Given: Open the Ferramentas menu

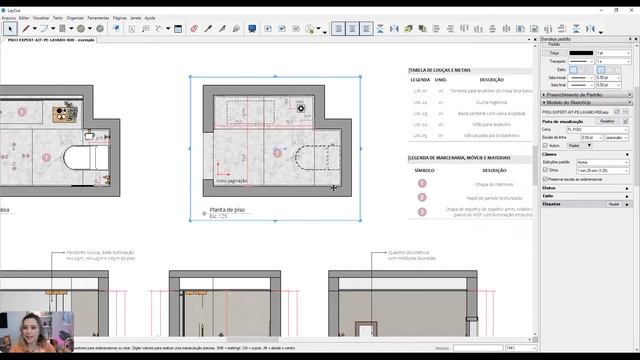Looking at the screenshot, I should click(x=98, y=18).
